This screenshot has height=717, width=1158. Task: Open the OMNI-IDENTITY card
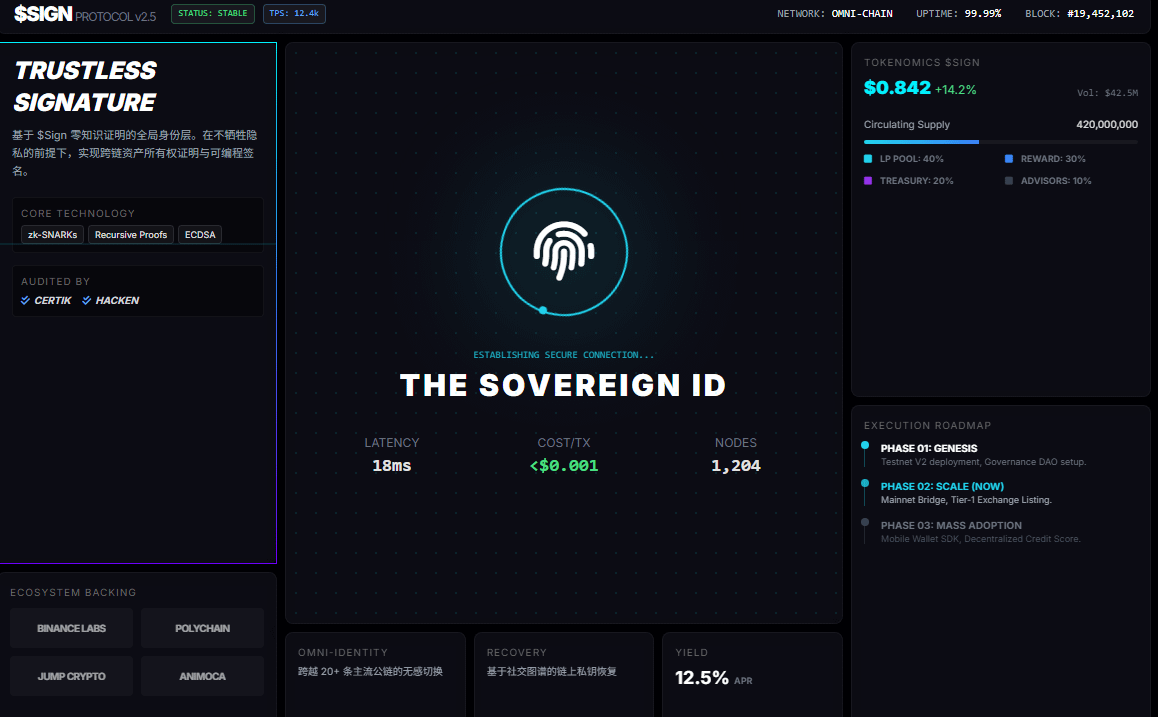375,674
